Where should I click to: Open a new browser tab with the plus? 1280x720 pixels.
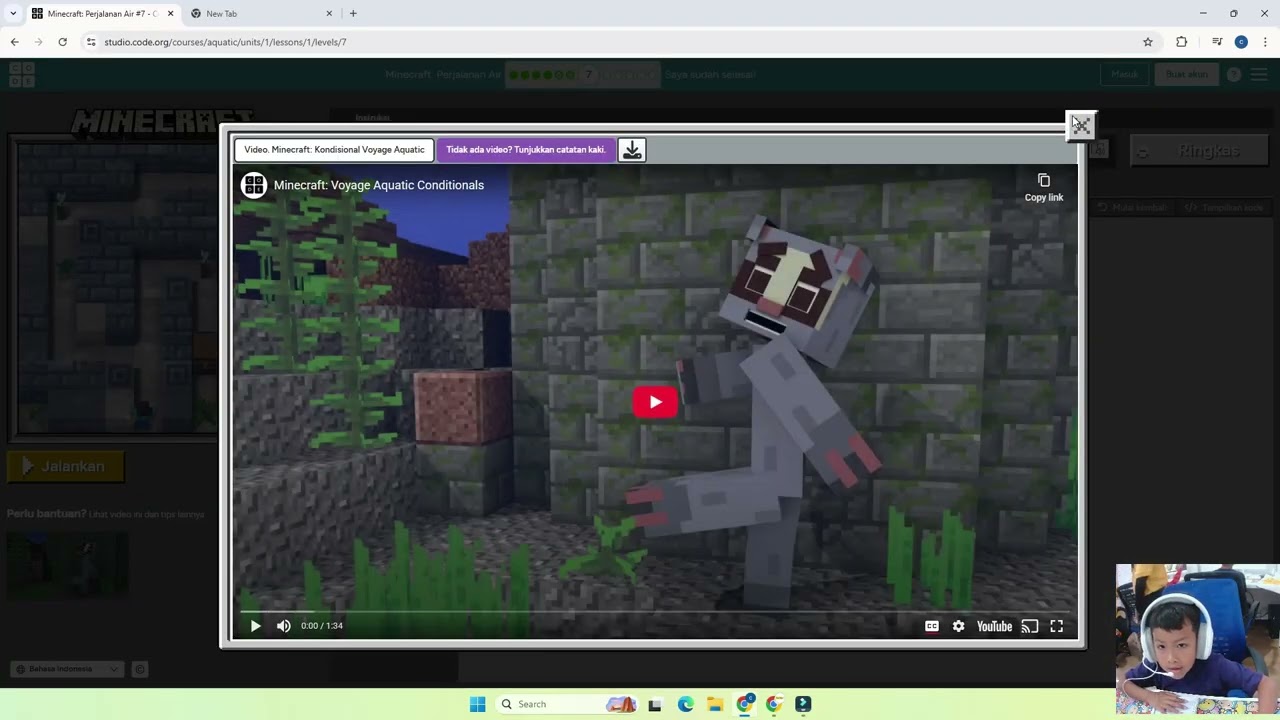point(353,14)
